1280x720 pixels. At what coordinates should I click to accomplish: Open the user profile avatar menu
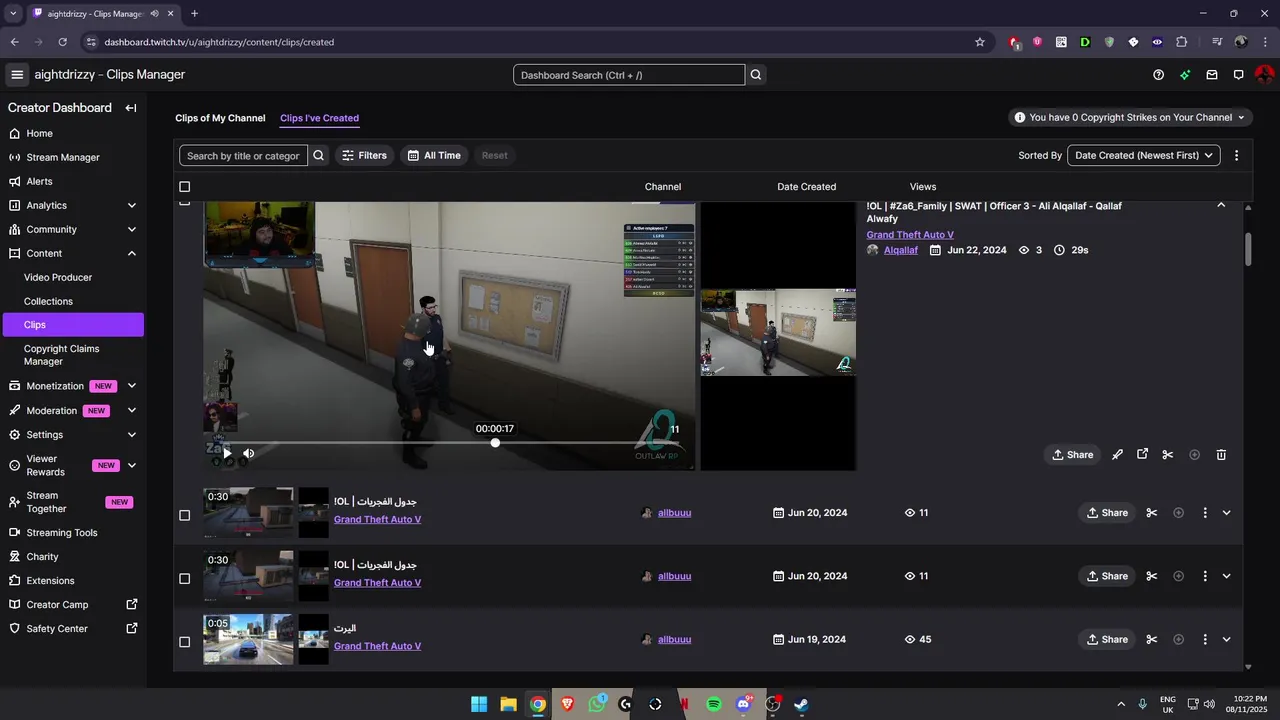(x=1264, y=75)
